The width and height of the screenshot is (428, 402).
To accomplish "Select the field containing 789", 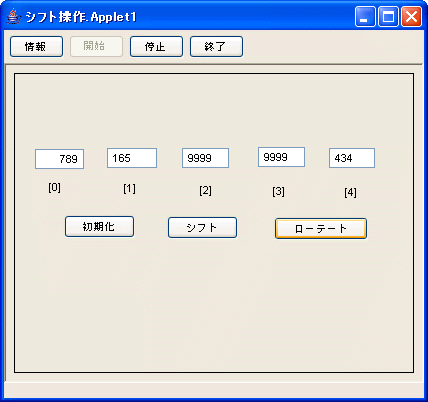I will point(59,159).
